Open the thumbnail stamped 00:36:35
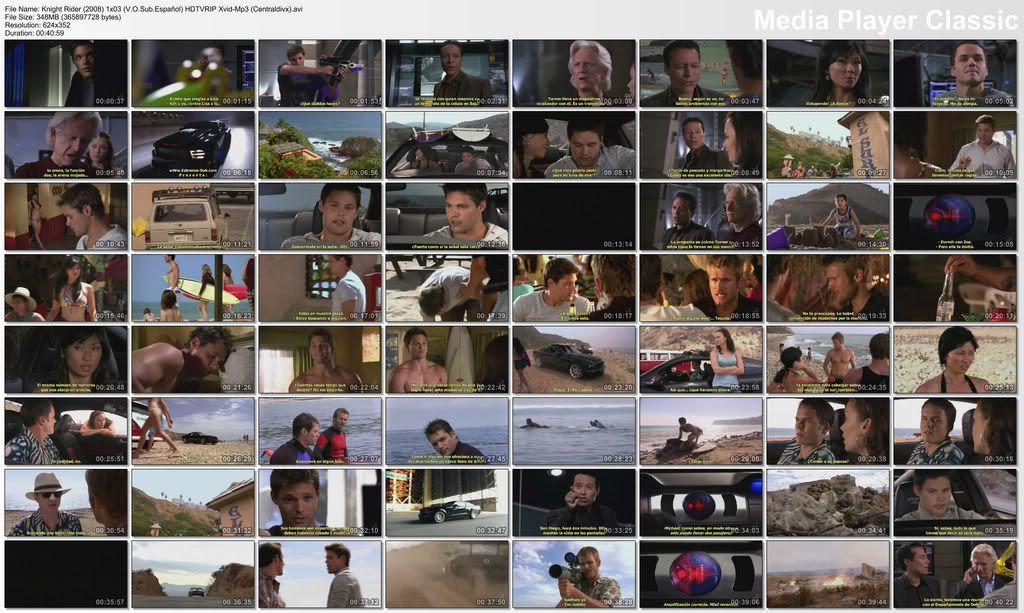This screenshot has width=1024, height=613. (x=193, y=574)
